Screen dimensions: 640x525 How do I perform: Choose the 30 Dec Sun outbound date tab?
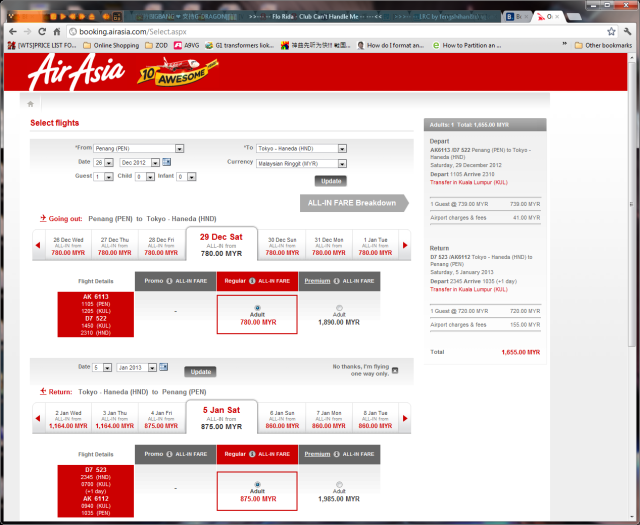coord(282,245)
